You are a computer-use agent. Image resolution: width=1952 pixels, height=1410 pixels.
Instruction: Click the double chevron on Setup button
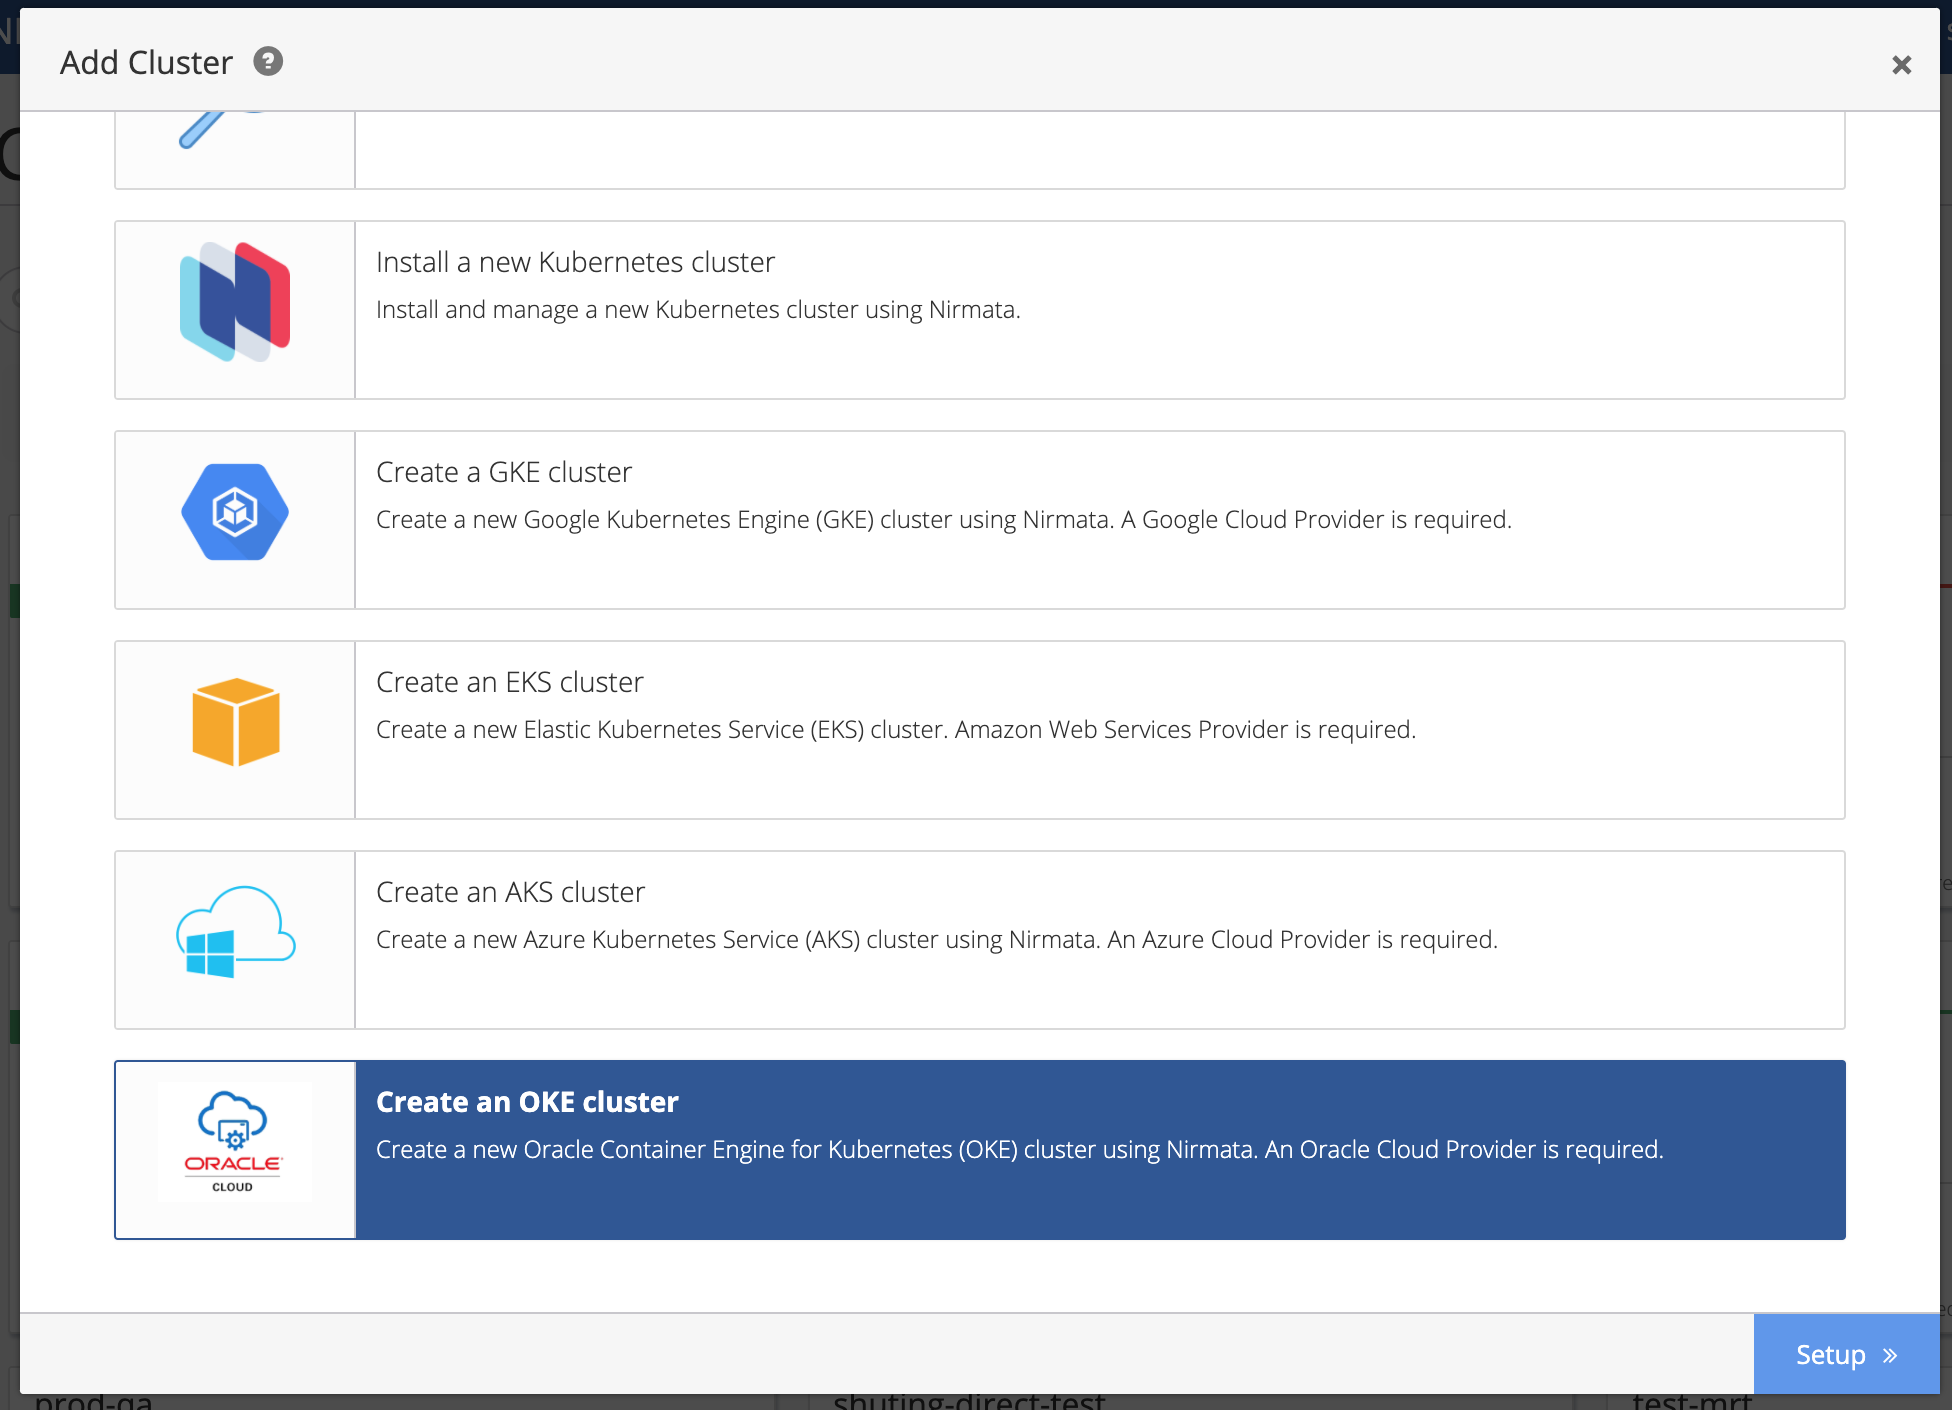point(1890,1356)
